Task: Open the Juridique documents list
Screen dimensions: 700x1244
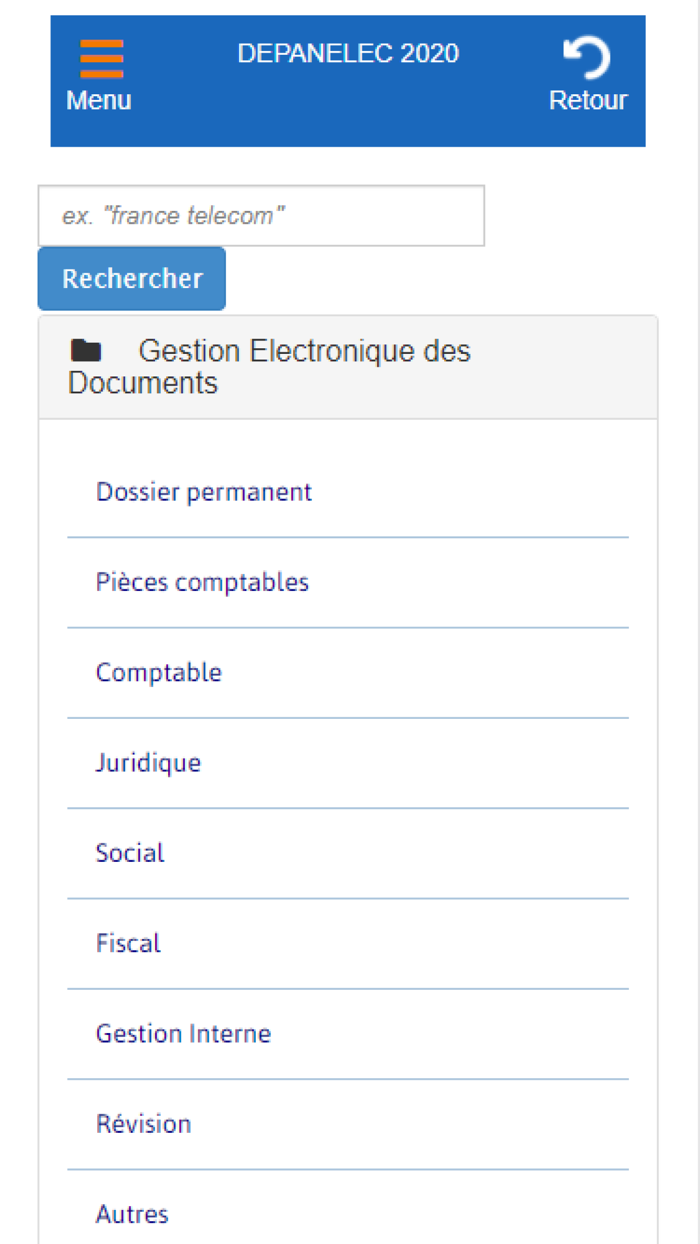Action: pos(148,762)
